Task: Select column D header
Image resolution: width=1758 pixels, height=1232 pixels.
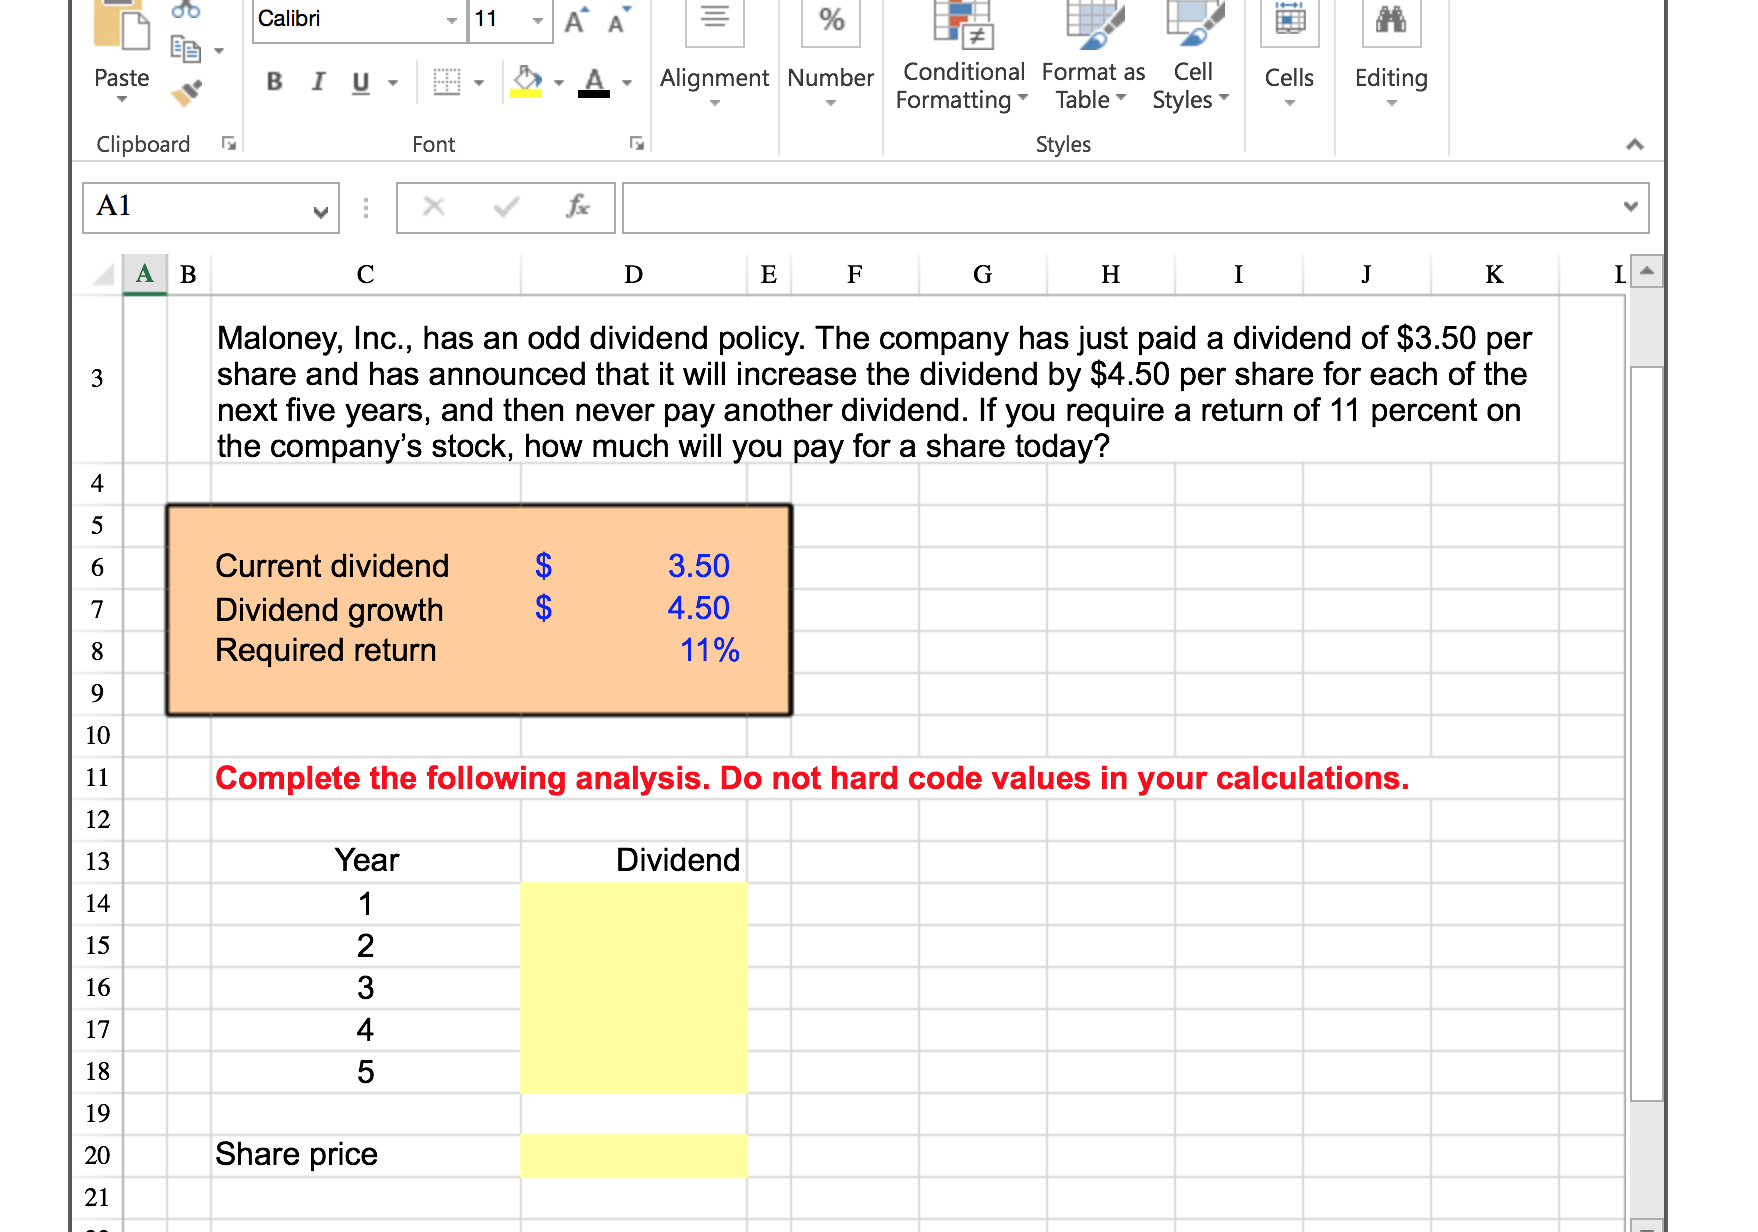Action: tap(634, 274)
